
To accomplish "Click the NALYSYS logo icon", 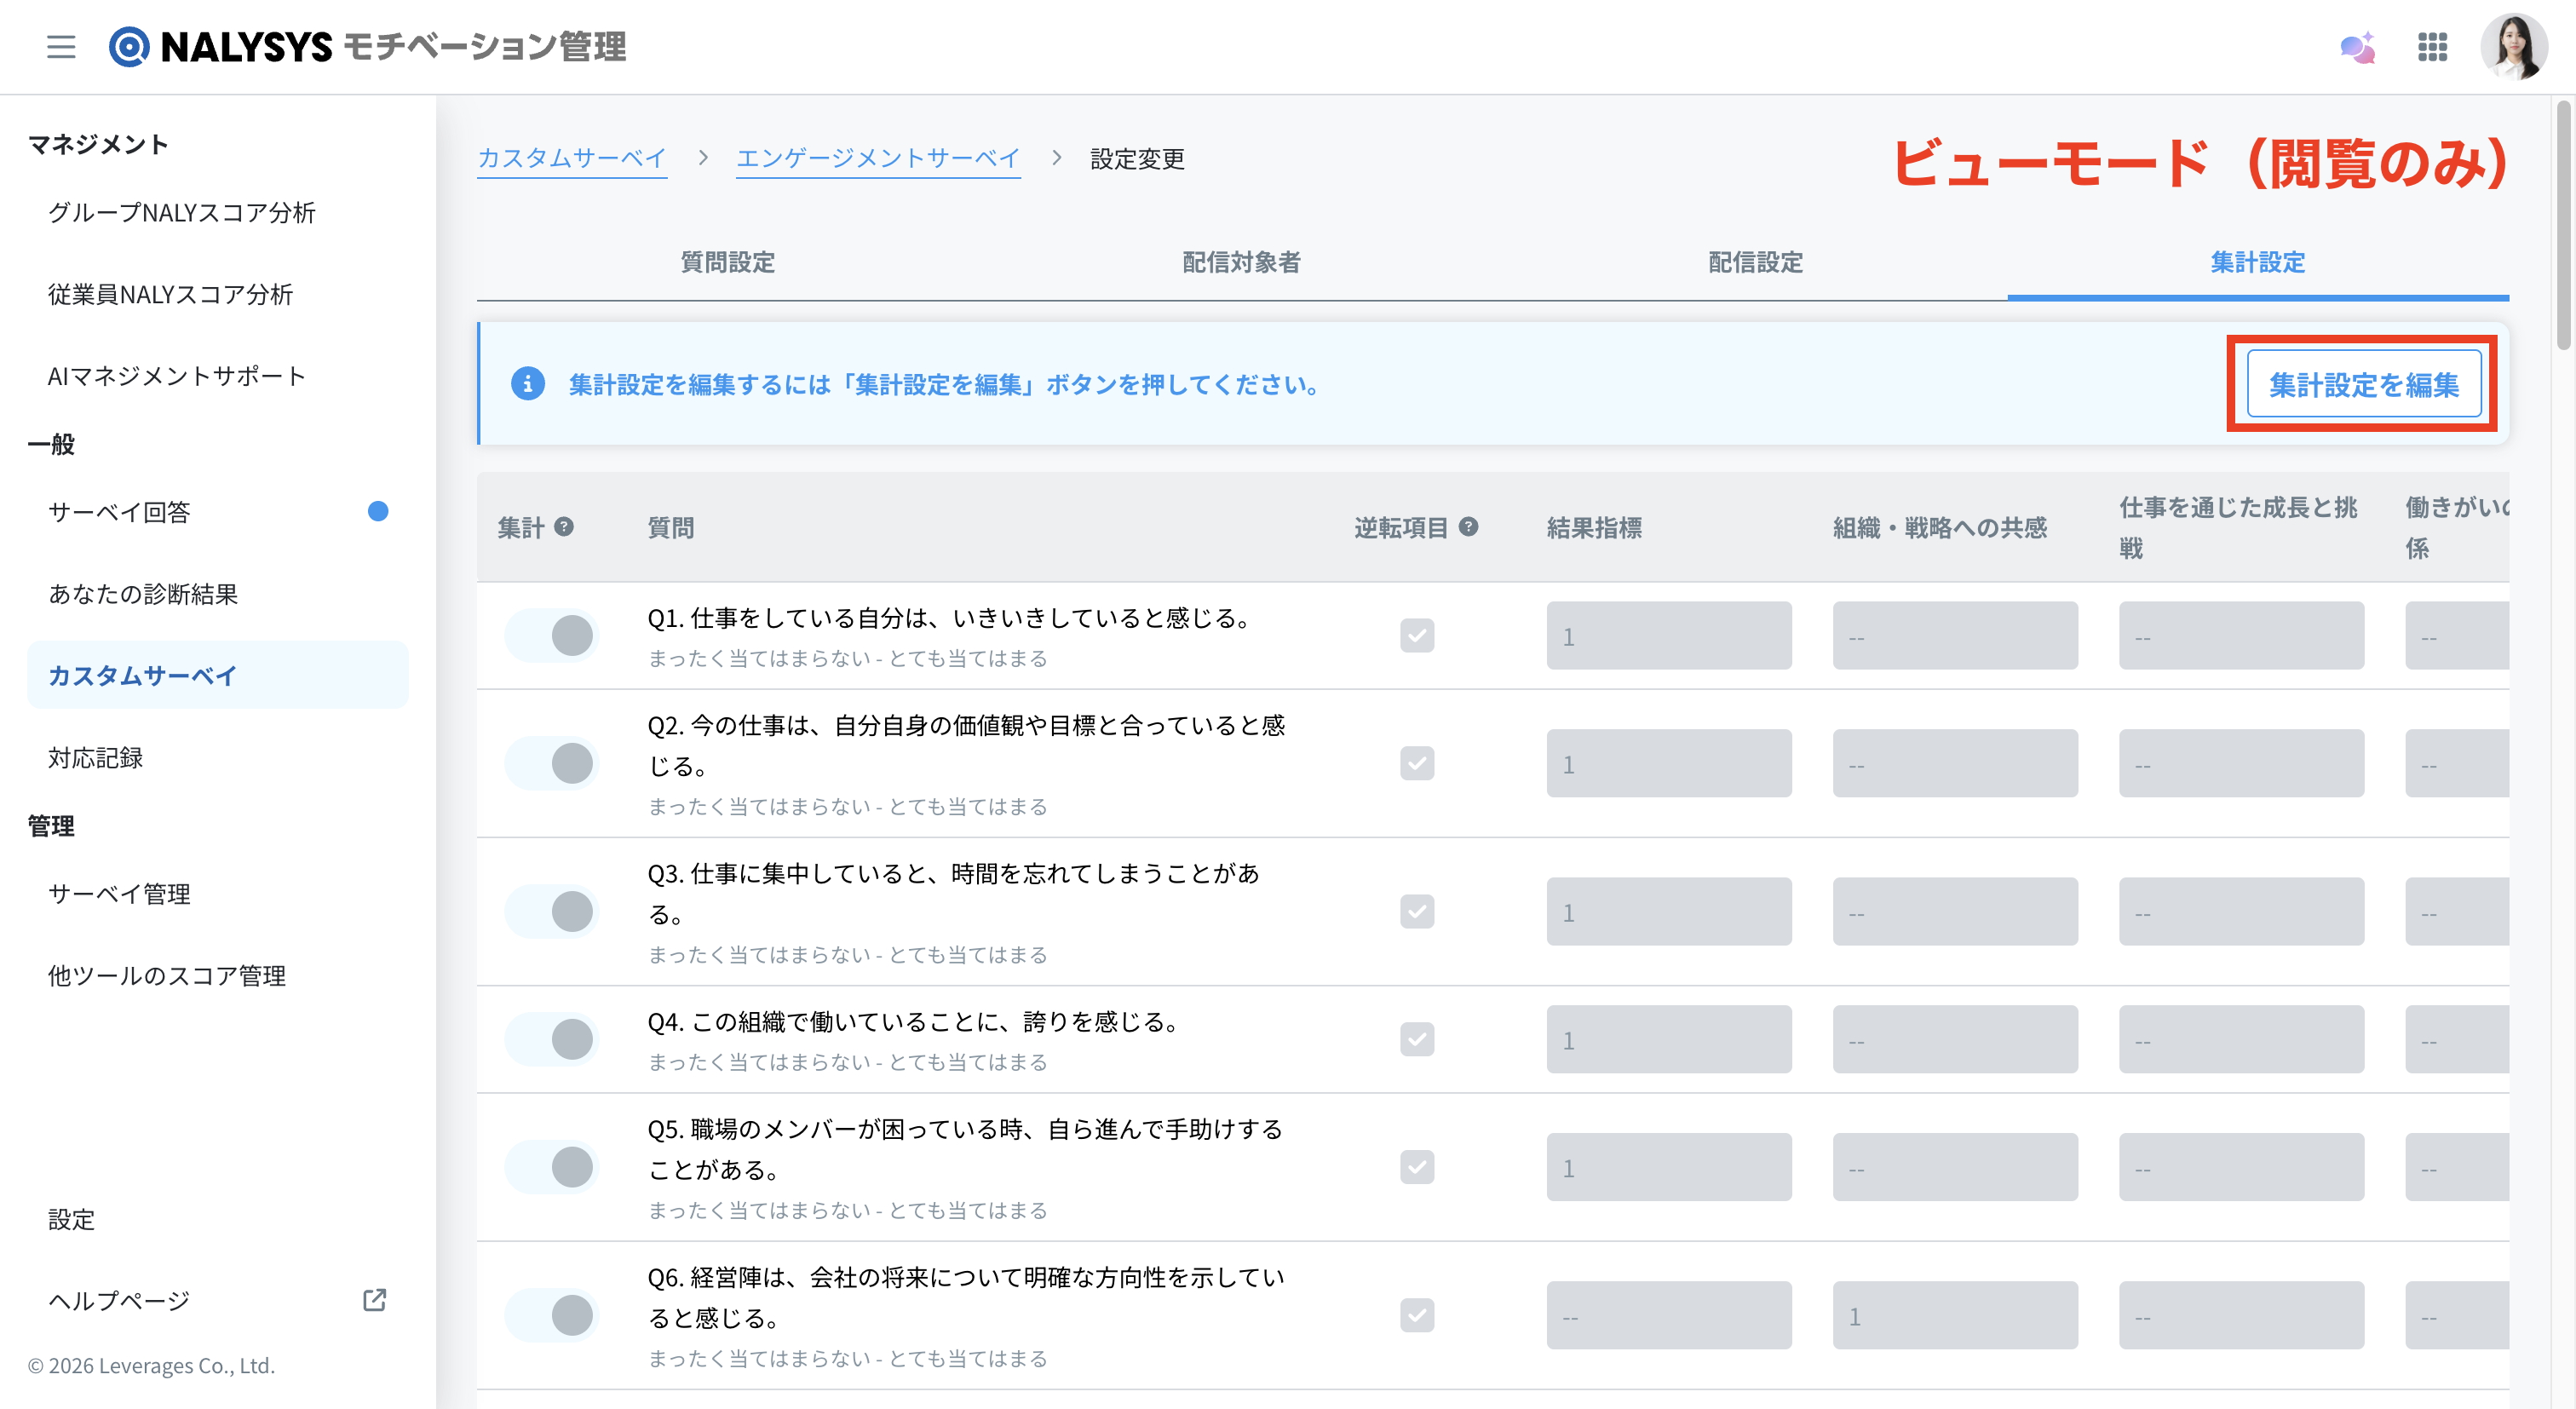I will pos(129,47).
